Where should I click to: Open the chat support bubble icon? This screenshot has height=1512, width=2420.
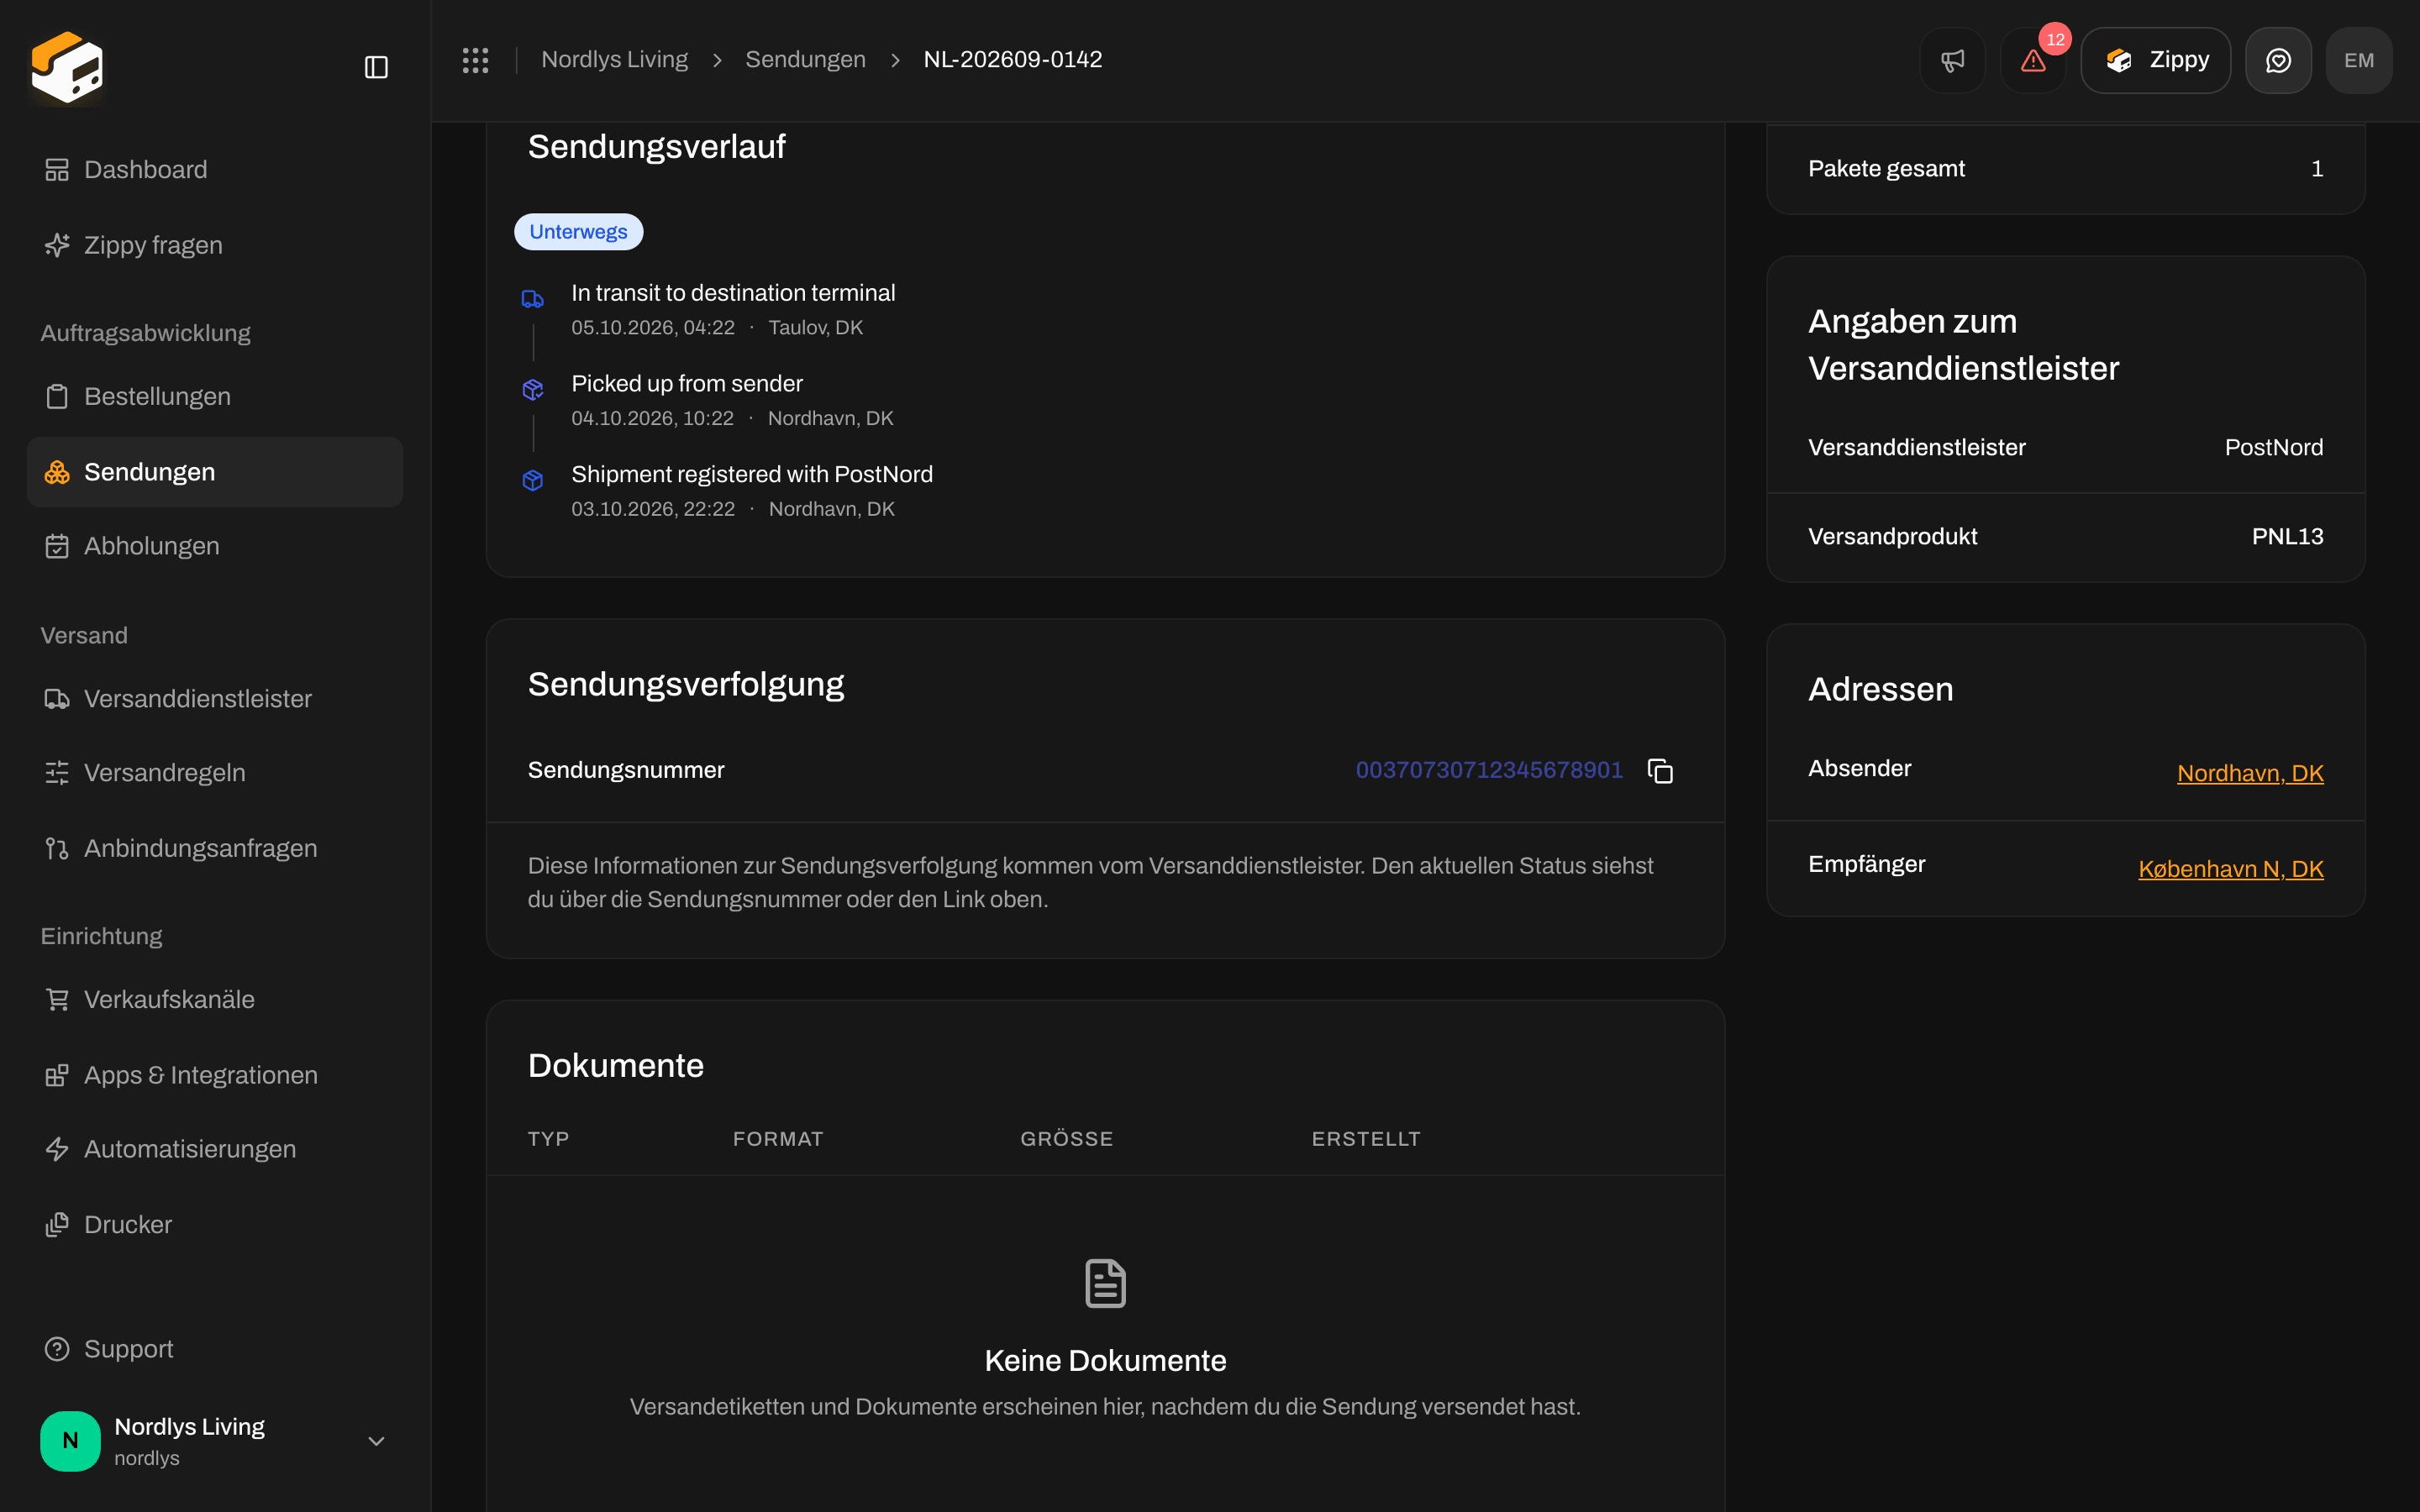(x=2278, y=60)
